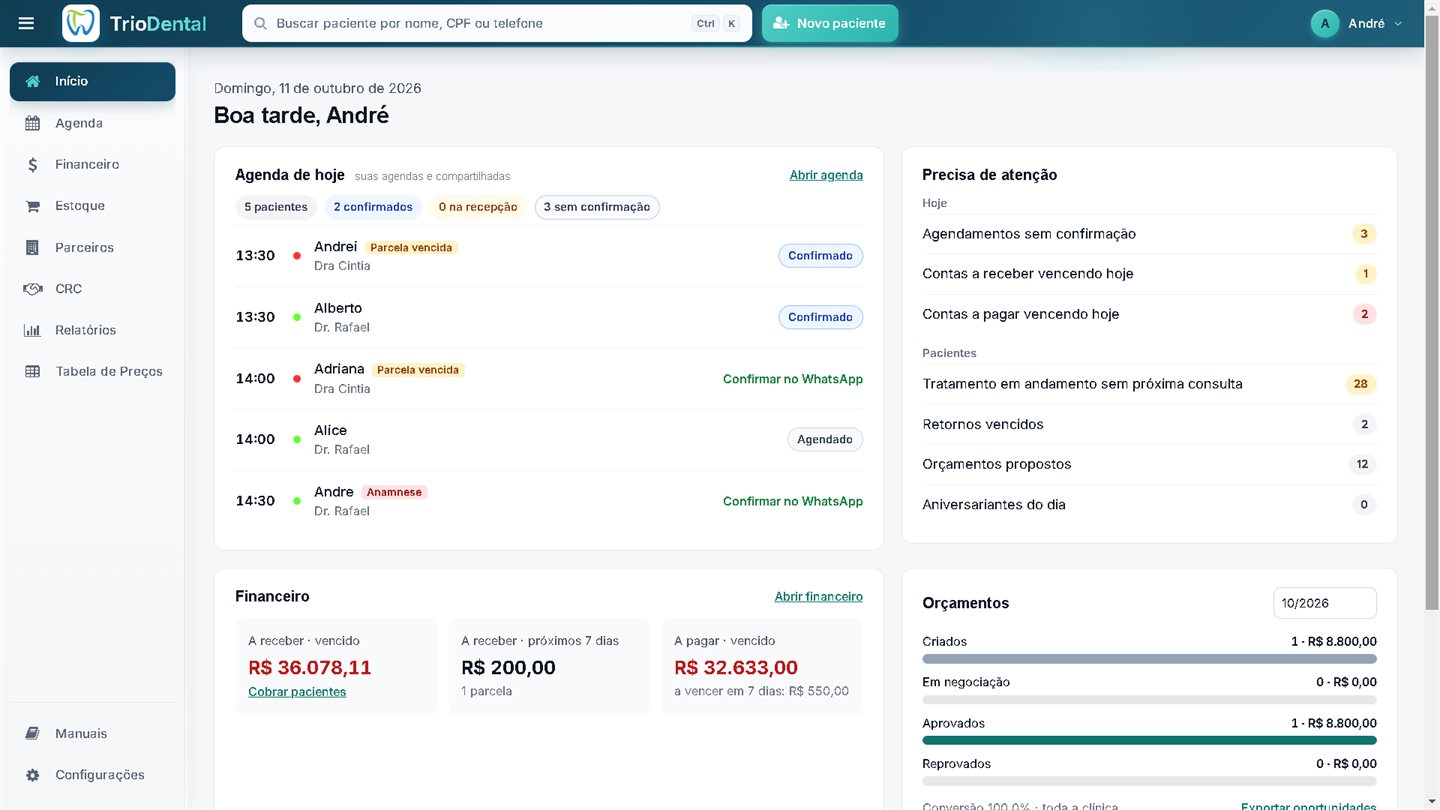Open the 10/2026 month picker
This screenshot has width=1440, height=810.
click(1324, 603)
